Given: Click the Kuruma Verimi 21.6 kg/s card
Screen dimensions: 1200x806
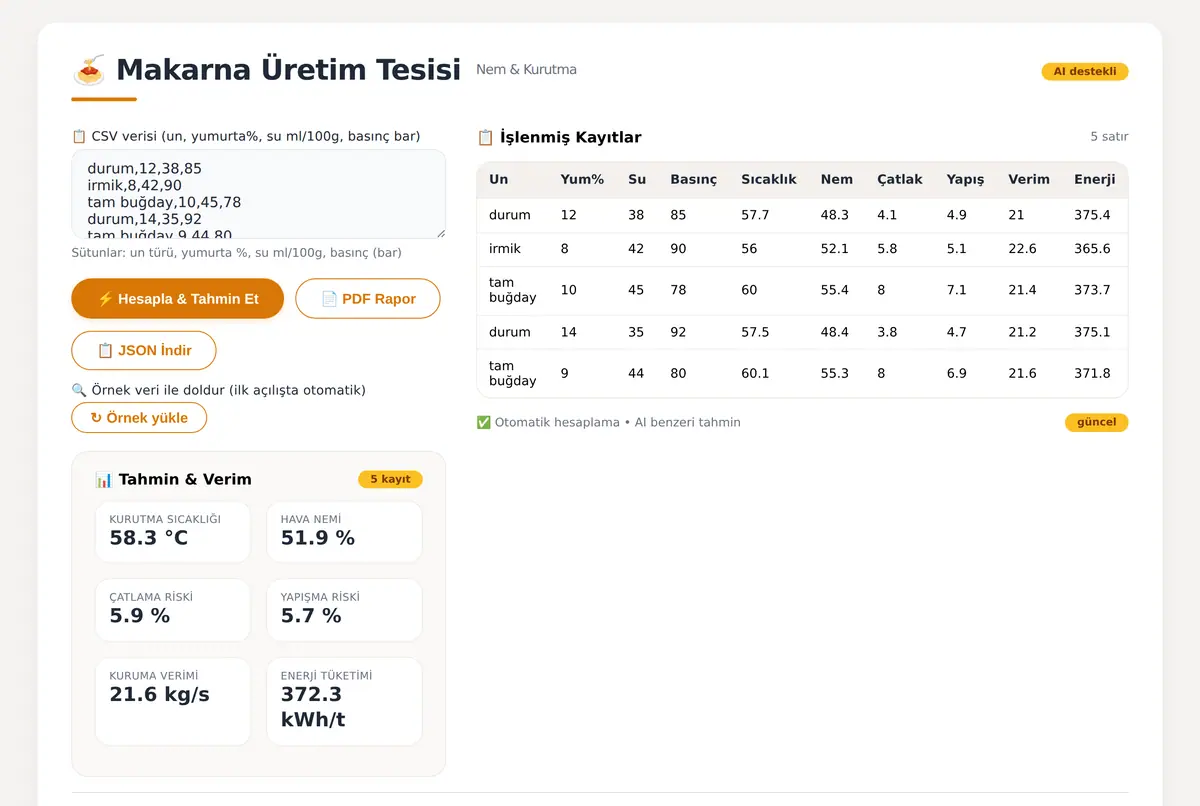Looking at the screenshot, I should pyautogui.click(x=173, y=701).
